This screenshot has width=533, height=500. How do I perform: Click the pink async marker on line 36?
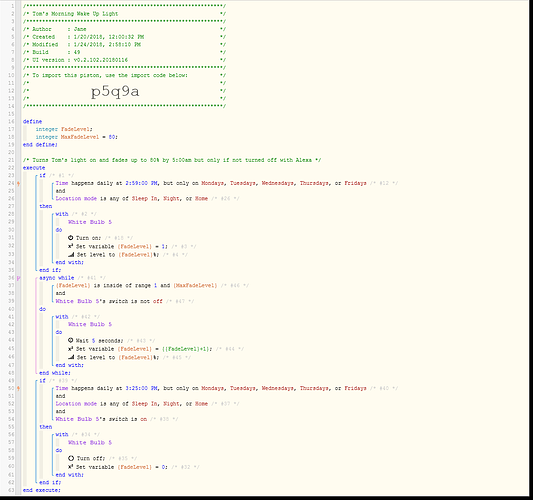tap(18, 278)
